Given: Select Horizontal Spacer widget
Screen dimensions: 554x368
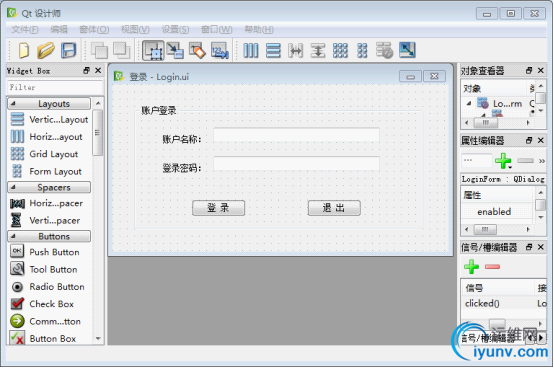Looking at the screenshot, I should click(x=47, y=203).
